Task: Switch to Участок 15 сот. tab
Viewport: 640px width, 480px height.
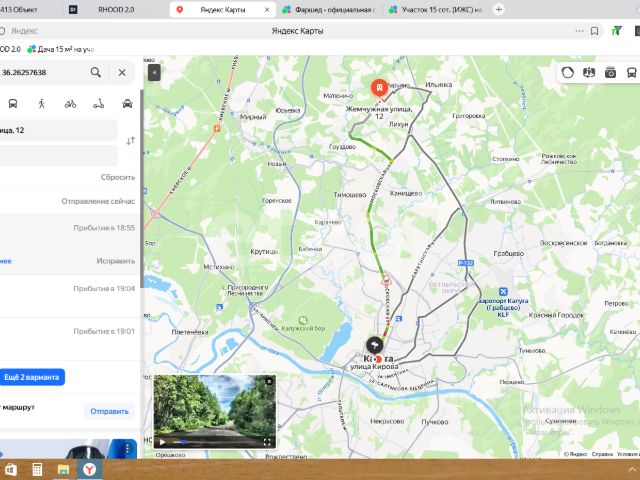Action: 436,9
